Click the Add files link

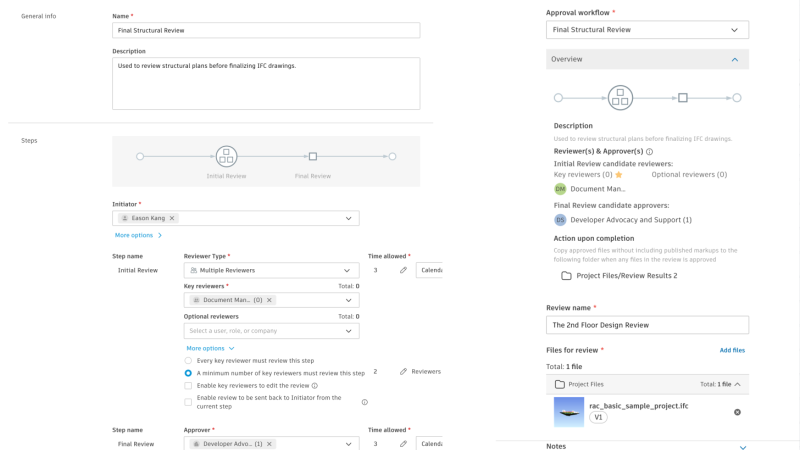pos(732,350)
